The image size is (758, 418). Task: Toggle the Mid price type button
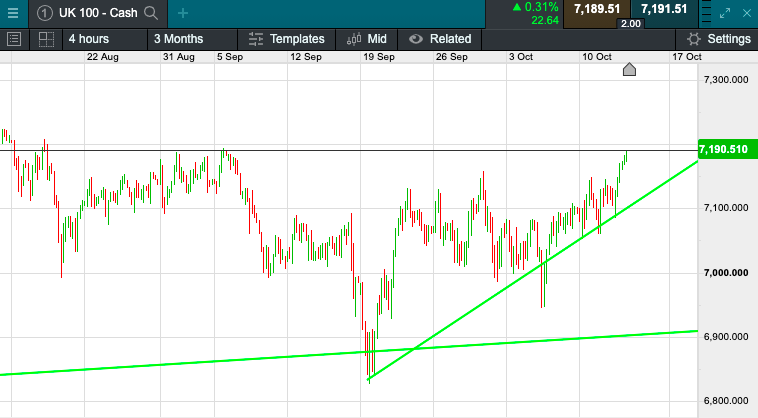point(367,39)
